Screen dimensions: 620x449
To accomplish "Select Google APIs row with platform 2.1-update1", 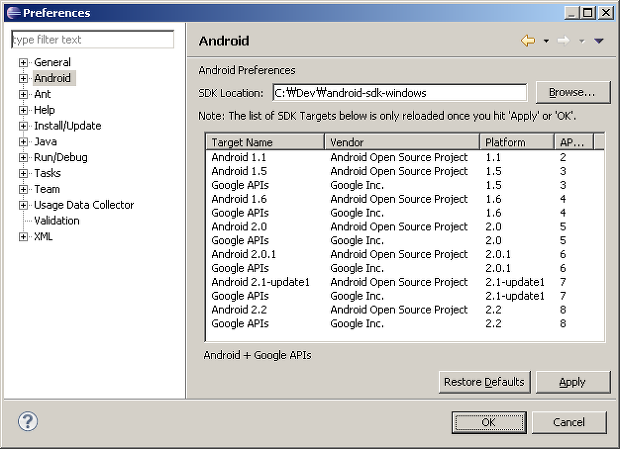I will coord(405,296).
